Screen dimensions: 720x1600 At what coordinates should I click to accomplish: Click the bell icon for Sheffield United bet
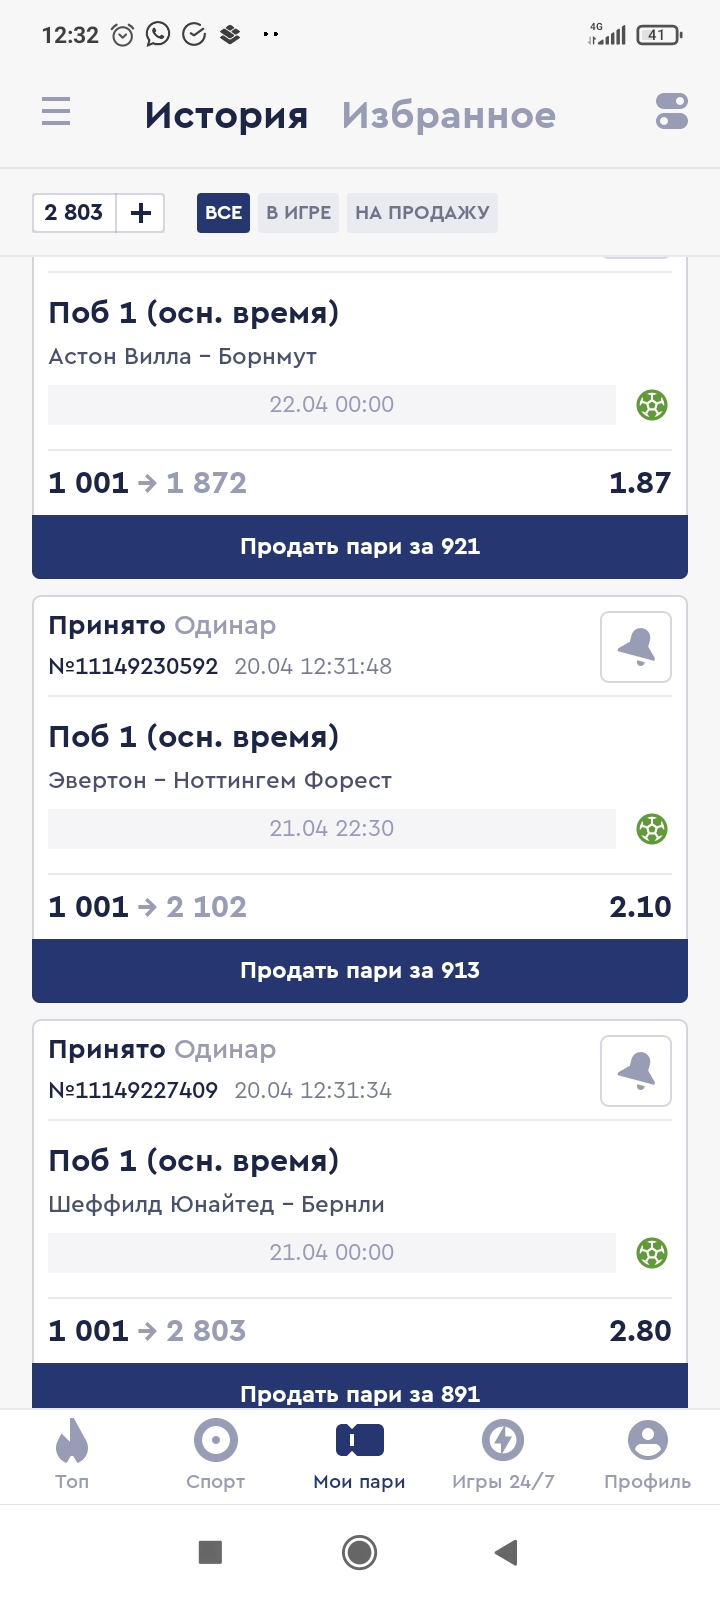point(636,1072)
